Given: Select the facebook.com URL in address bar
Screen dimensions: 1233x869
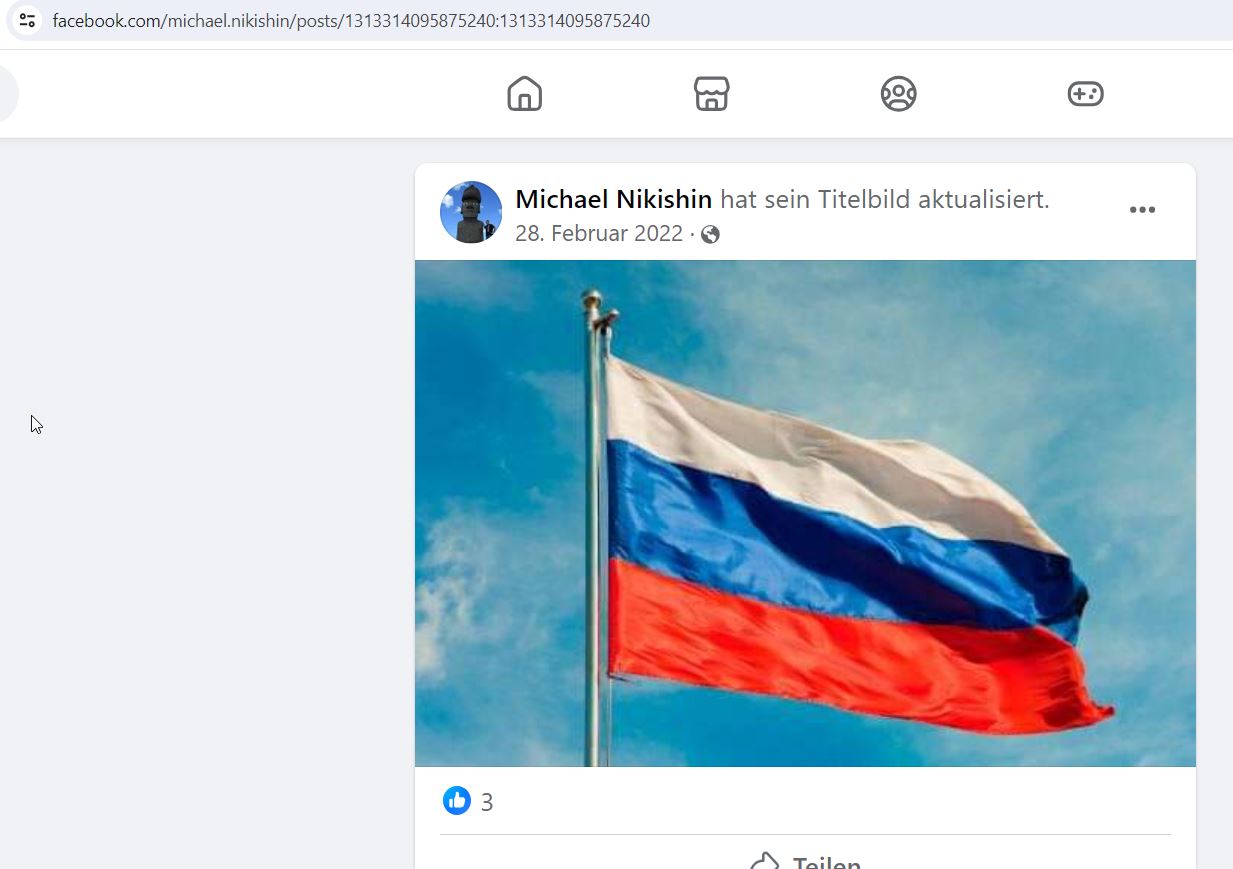Looking at the screenshot, I should pos(351,20).
